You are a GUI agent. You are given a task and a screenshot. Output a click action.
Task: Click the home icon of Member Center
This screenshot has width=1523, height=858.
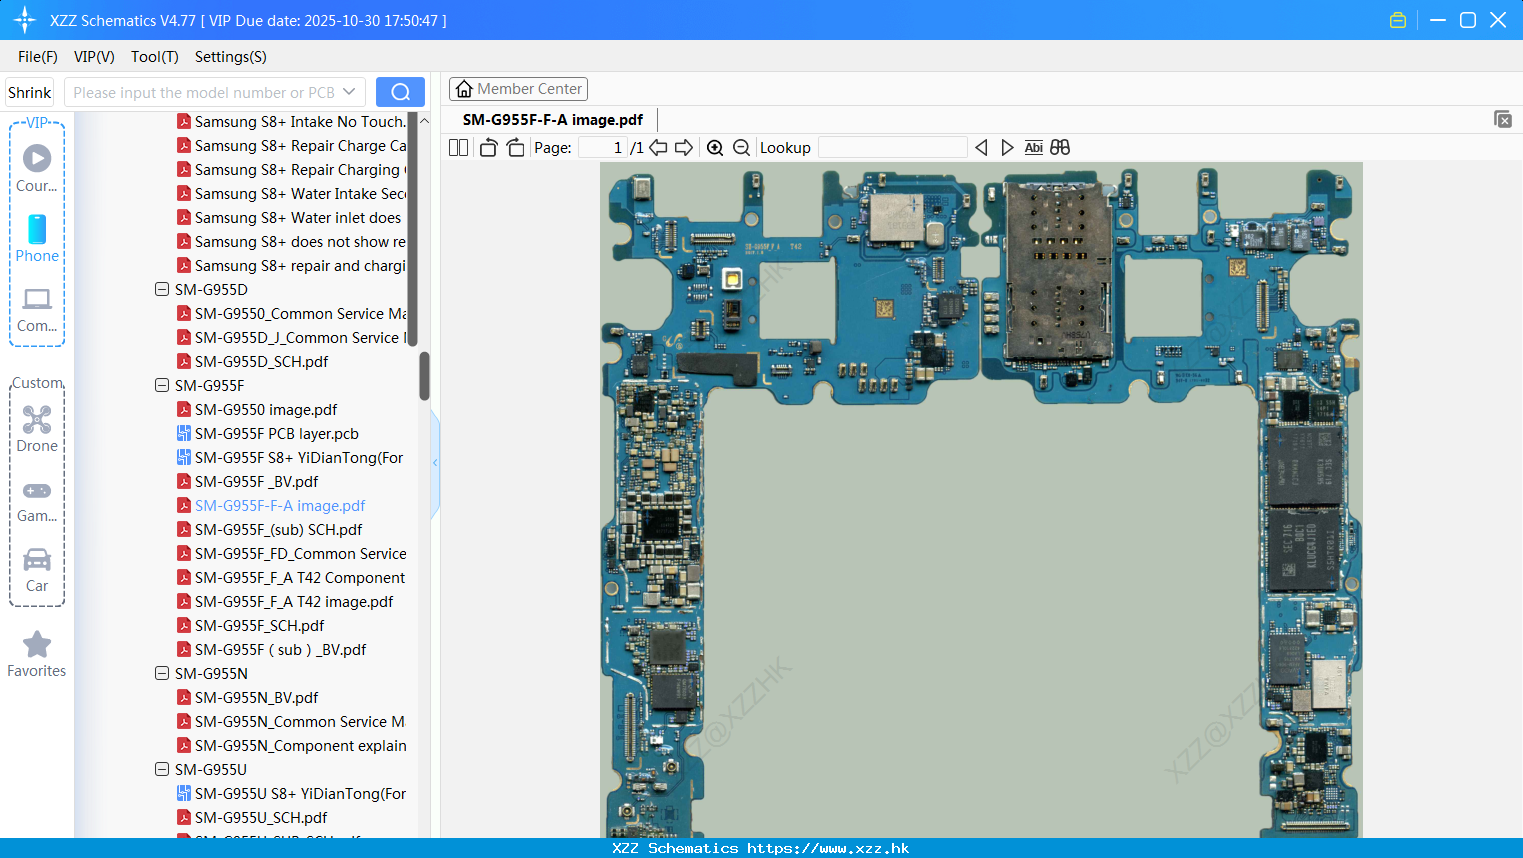[x=464, y=89]
